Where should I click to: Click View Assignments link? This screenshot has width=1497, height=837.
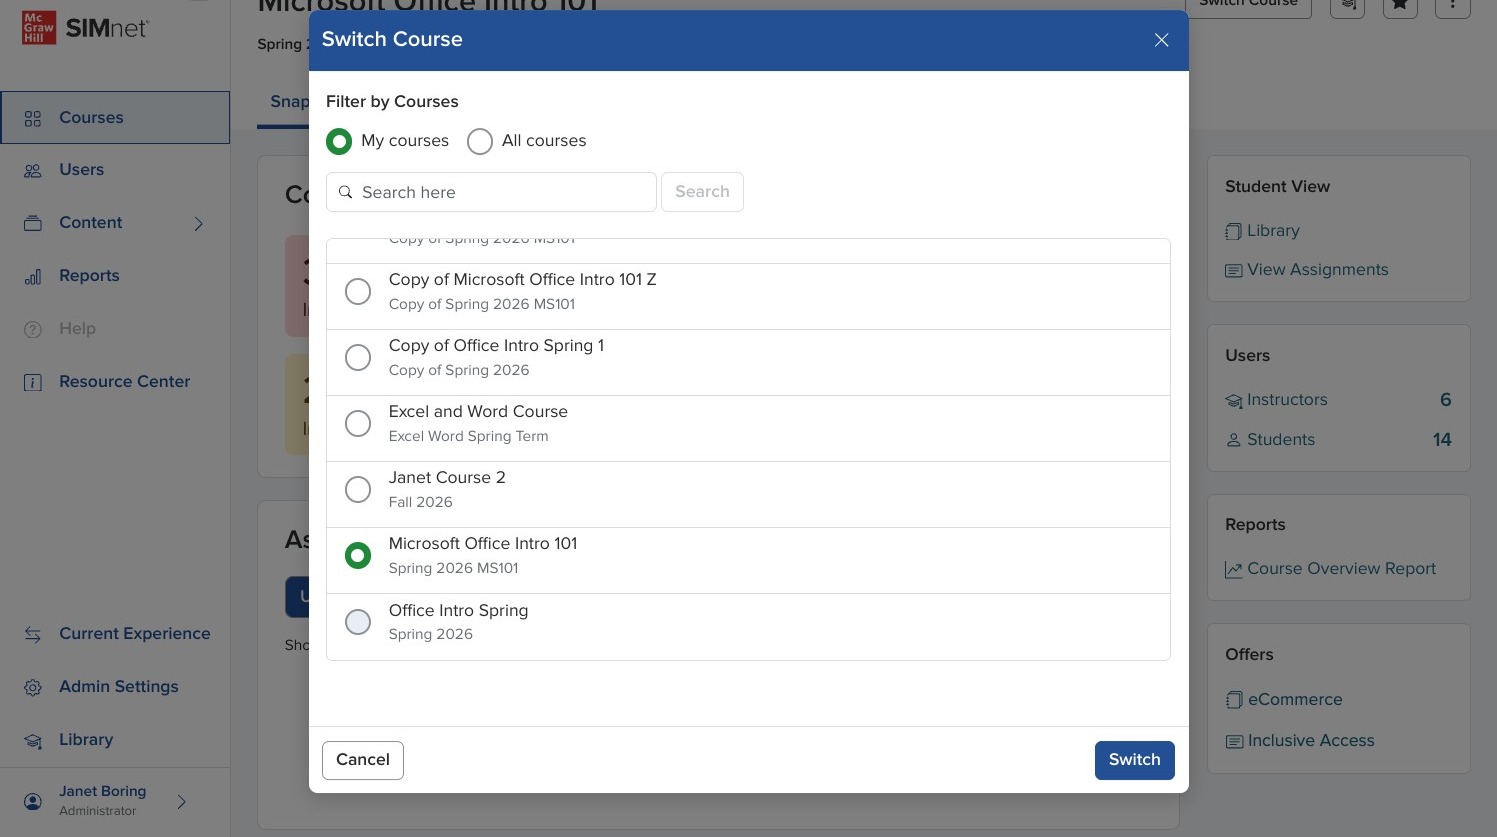[1318, 270]
